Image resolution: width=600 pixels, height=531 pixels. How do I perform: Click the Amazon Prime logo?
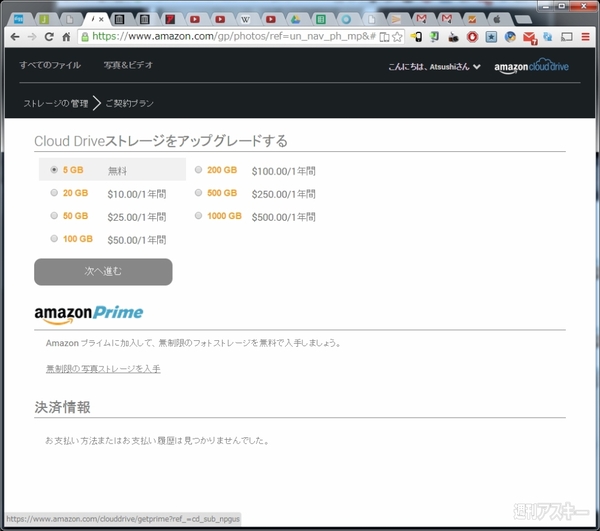coord(89,314)
